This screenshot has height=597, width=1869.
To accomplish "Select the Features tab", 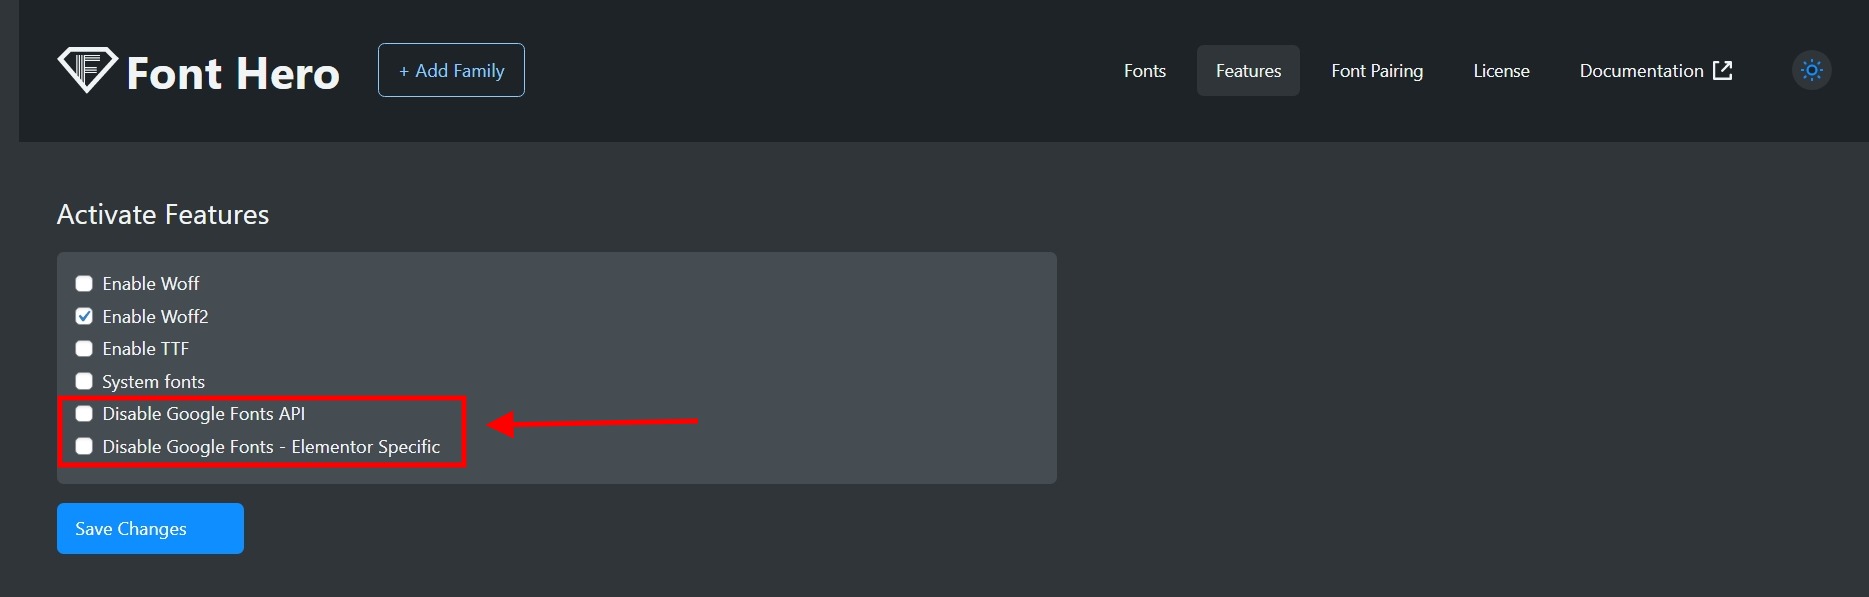I will click(x=1248, y=71).
